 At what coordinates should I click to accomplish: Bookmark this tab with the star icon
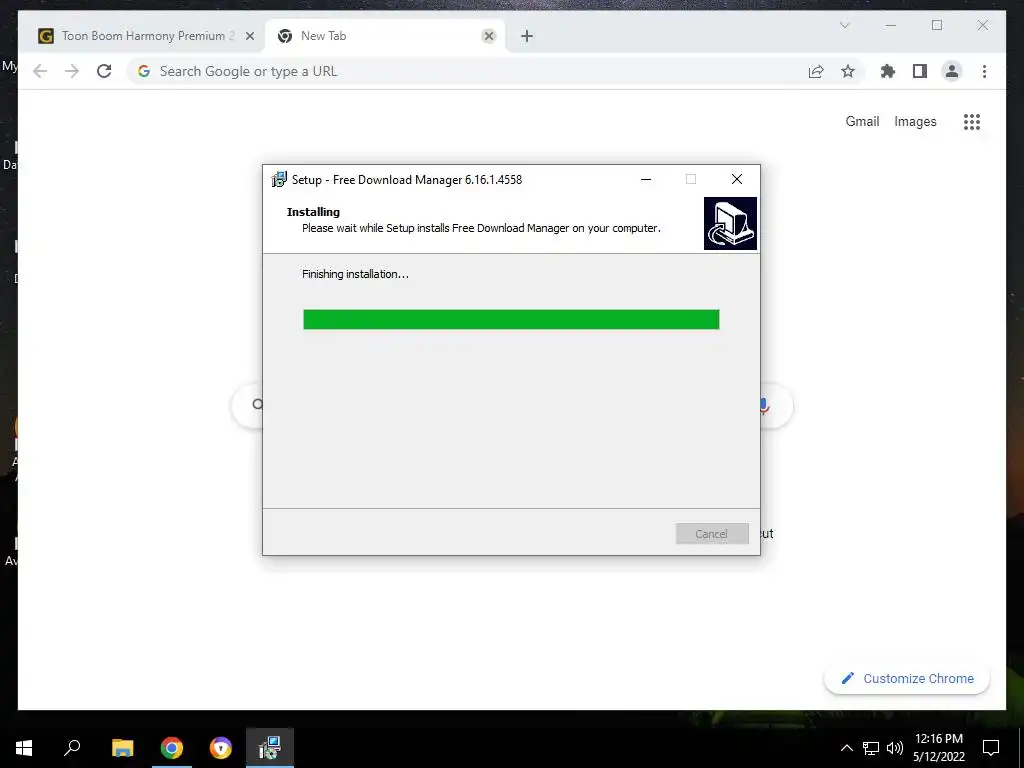pyautogui.click(x=848, y=71)
